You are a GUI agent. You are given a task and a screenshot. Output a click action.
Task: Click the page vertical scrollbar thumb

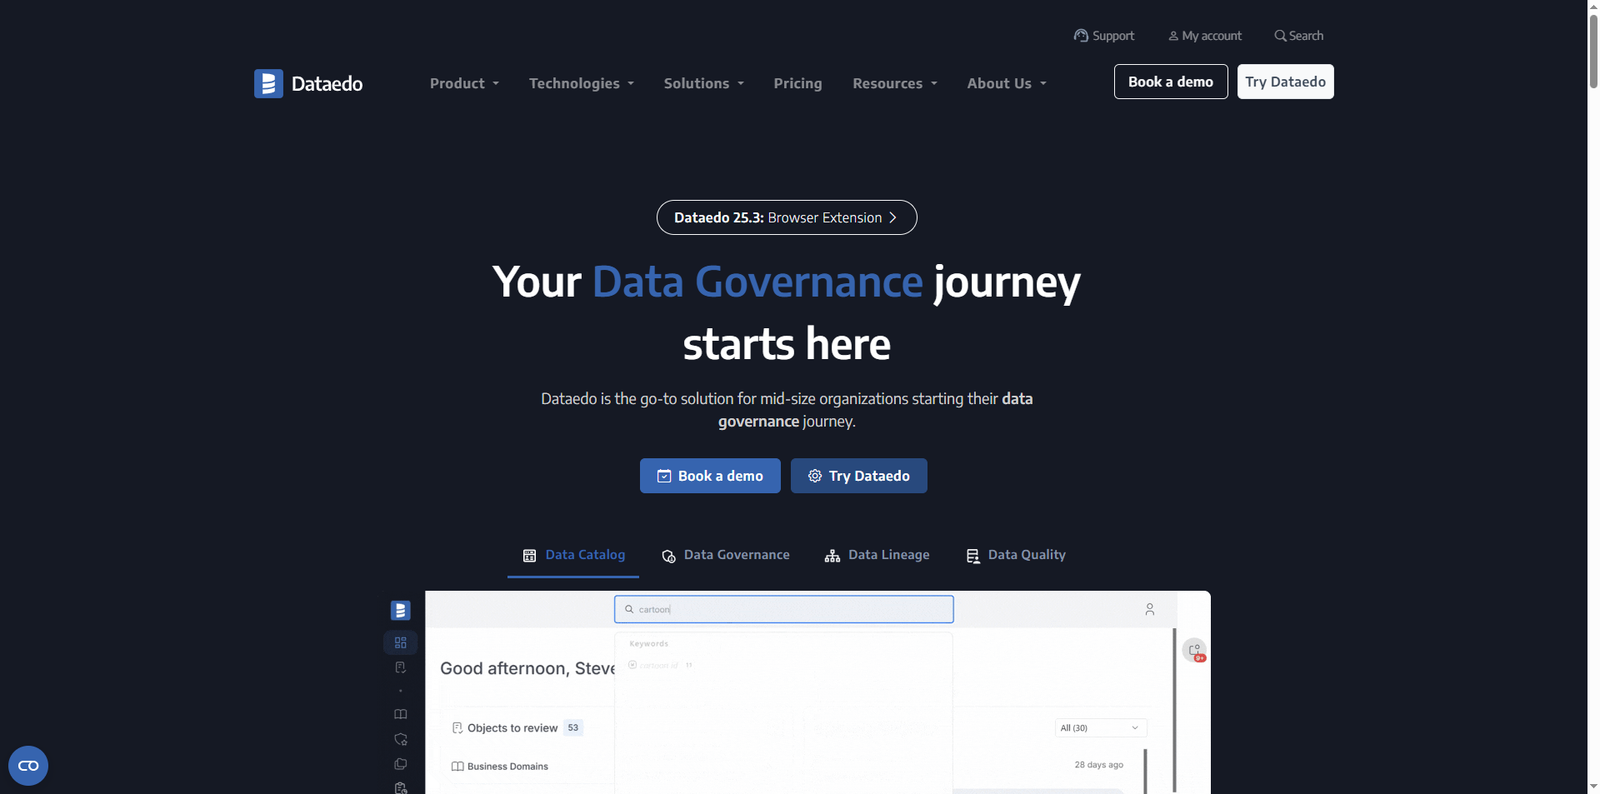[x=1594, y=50]
